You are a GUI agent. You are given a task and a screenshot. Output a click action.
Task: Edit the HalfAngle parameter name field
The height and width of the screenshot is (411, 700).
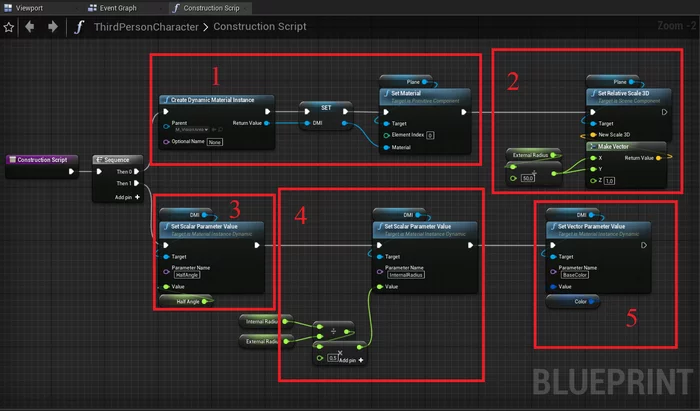187,275
